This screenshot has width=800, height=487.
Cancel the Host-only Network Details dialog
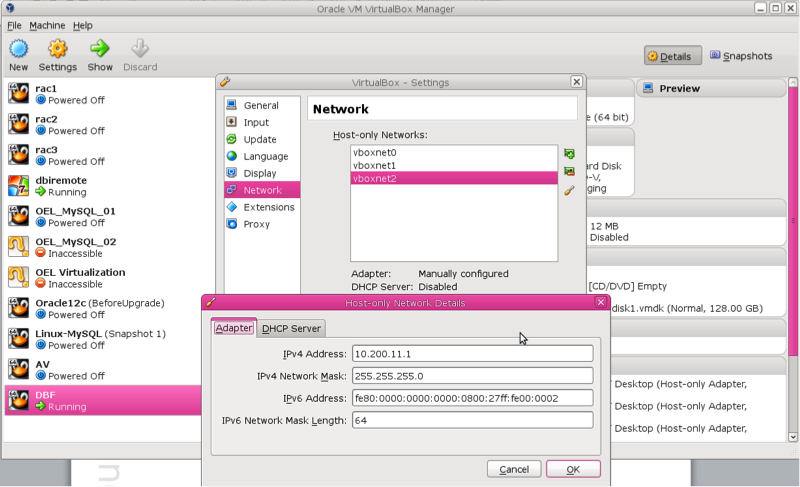514,469
